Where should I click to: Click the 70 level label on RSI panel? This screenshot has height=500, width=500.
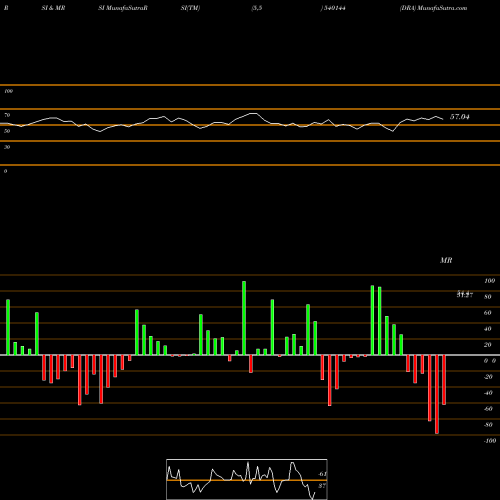coord(7,115)
